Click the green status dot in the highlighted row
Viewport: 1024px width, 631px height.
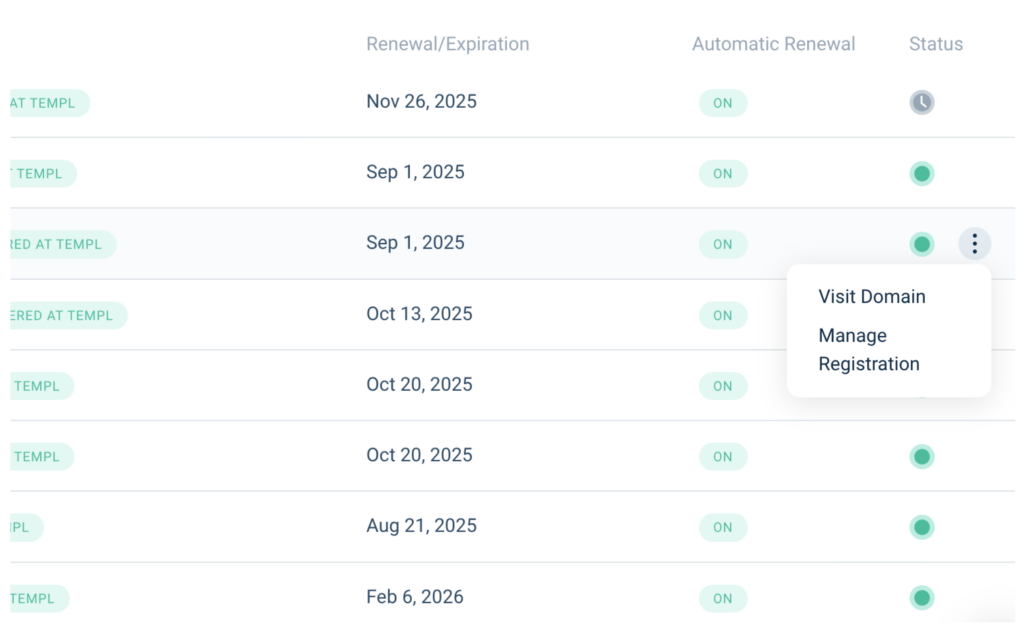click(x=922, y=244)
